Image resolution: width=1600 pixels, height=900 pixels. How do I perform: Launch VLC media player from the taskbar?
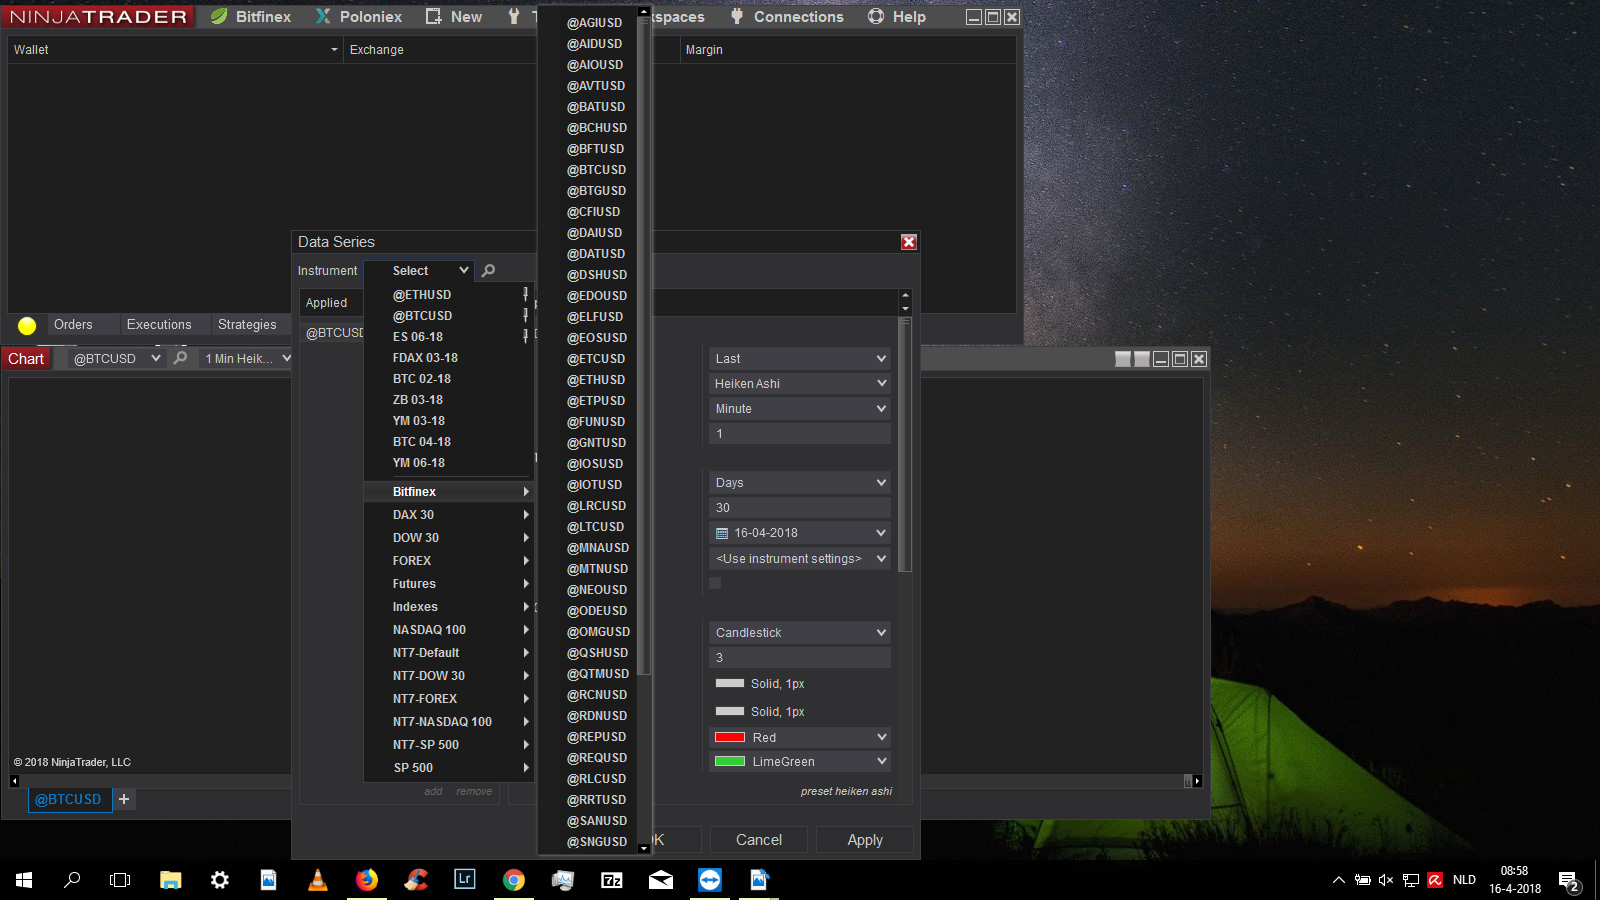[x=318, y=880]
